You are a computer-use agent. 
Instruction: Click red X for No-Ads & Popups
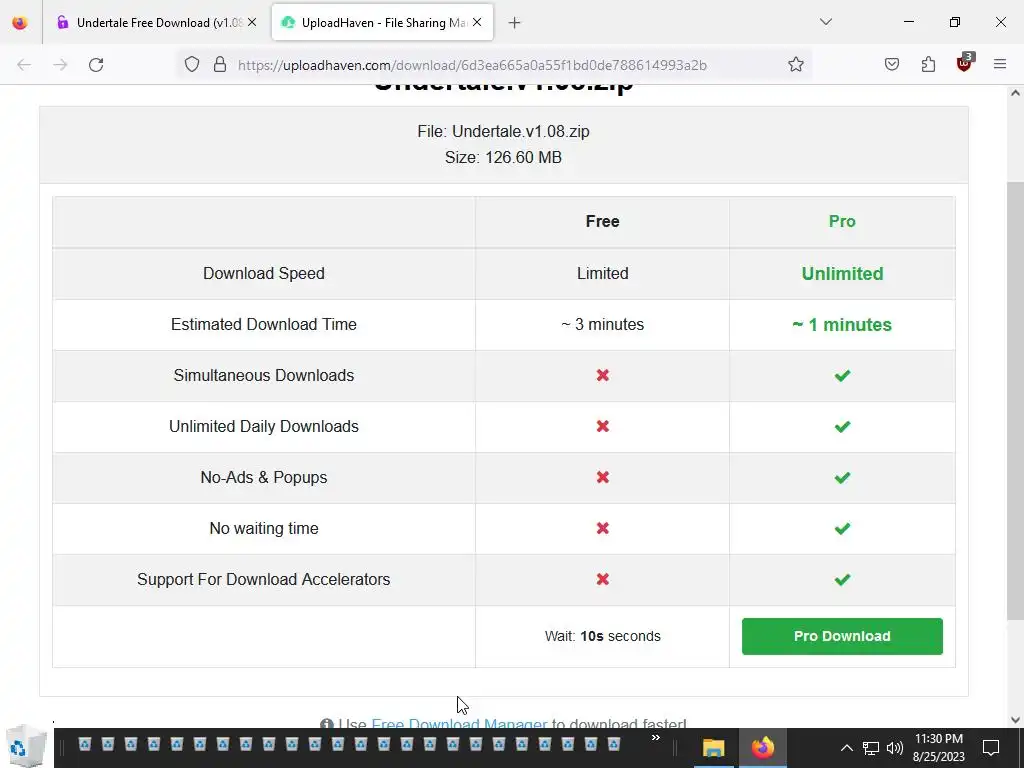[602, 477]
